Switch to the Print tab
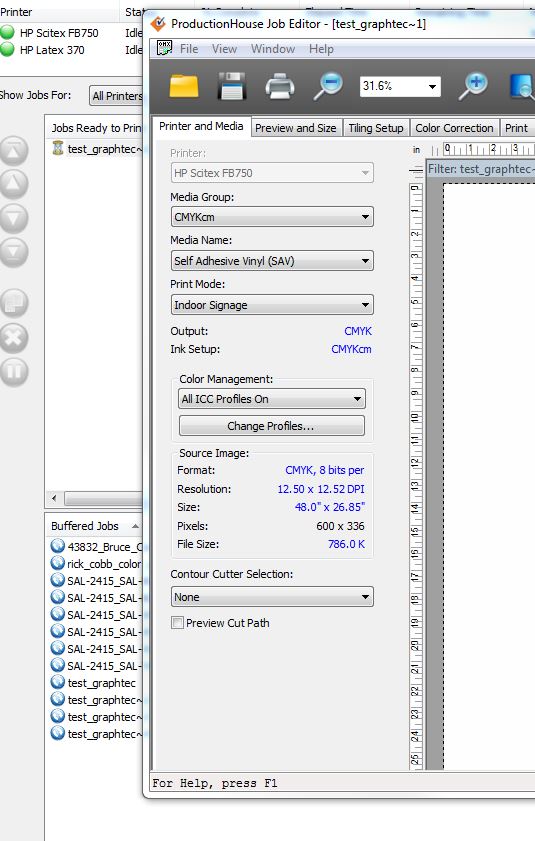The width and height of the screenshot is (535, 841). (x=516, y=128)
